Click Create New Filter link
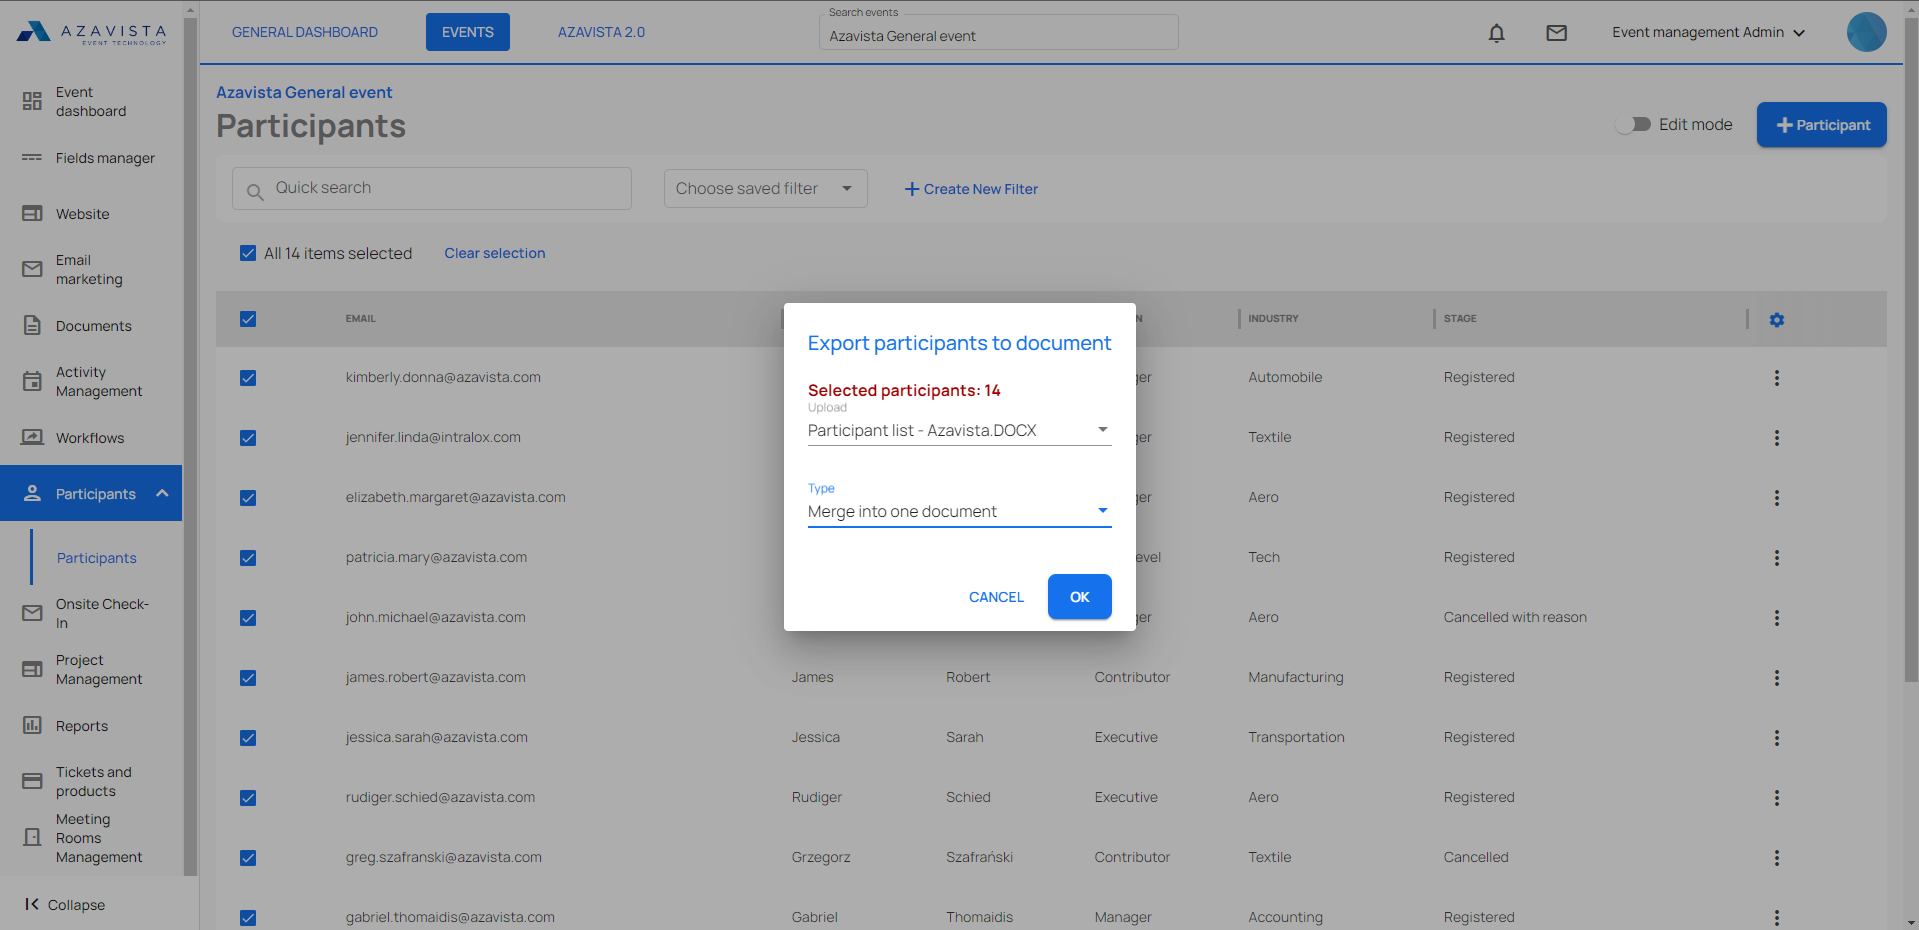This screenshot has width=1919, height=930. 971,189
